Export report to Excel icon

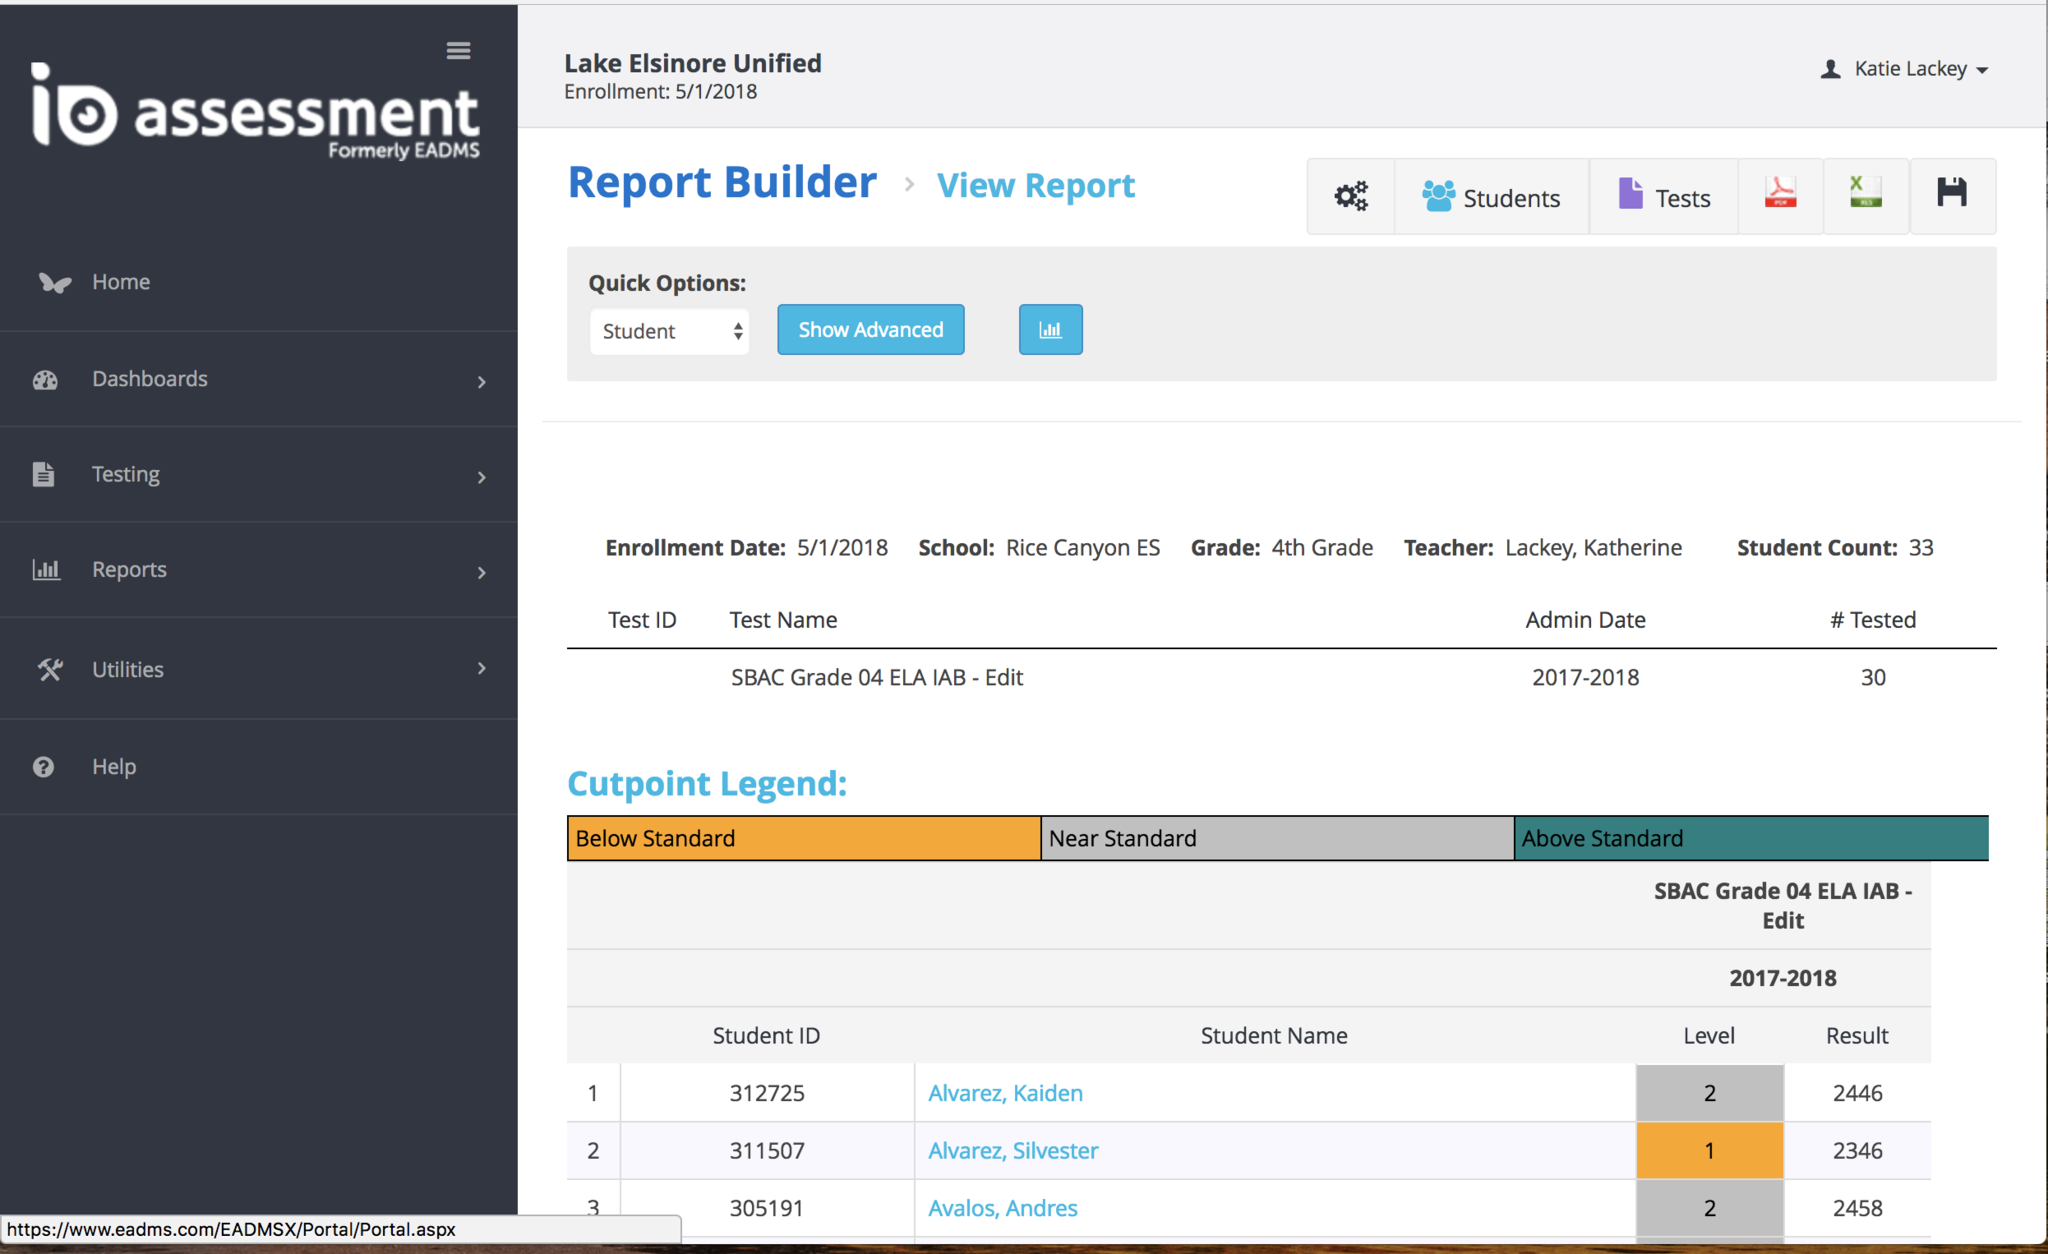(x=1865, y=195)
